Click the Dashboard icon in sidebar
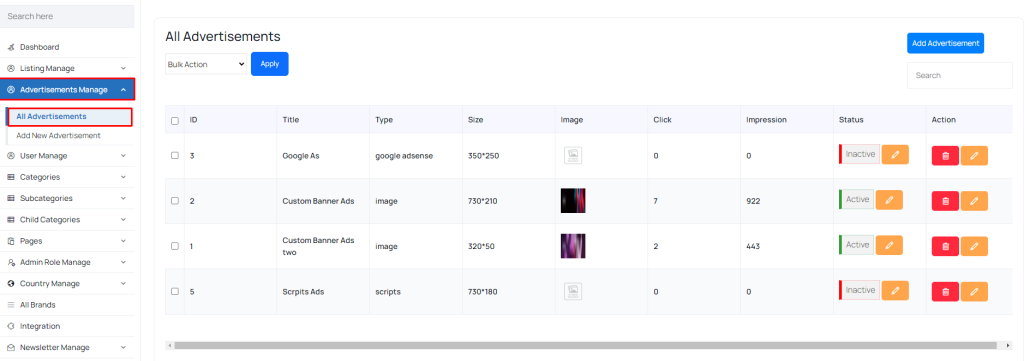The height and width of the screenshot is (361, 1024). click(x=10, y=47)
